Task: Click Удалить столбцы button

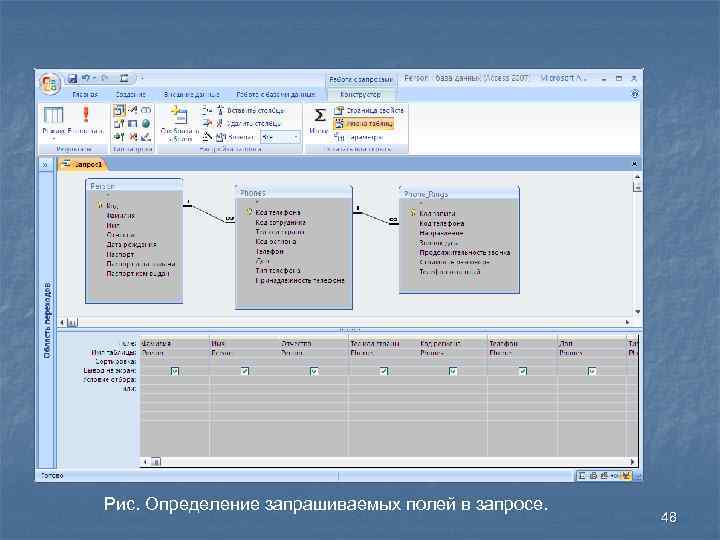Action: tap(248, 123)
